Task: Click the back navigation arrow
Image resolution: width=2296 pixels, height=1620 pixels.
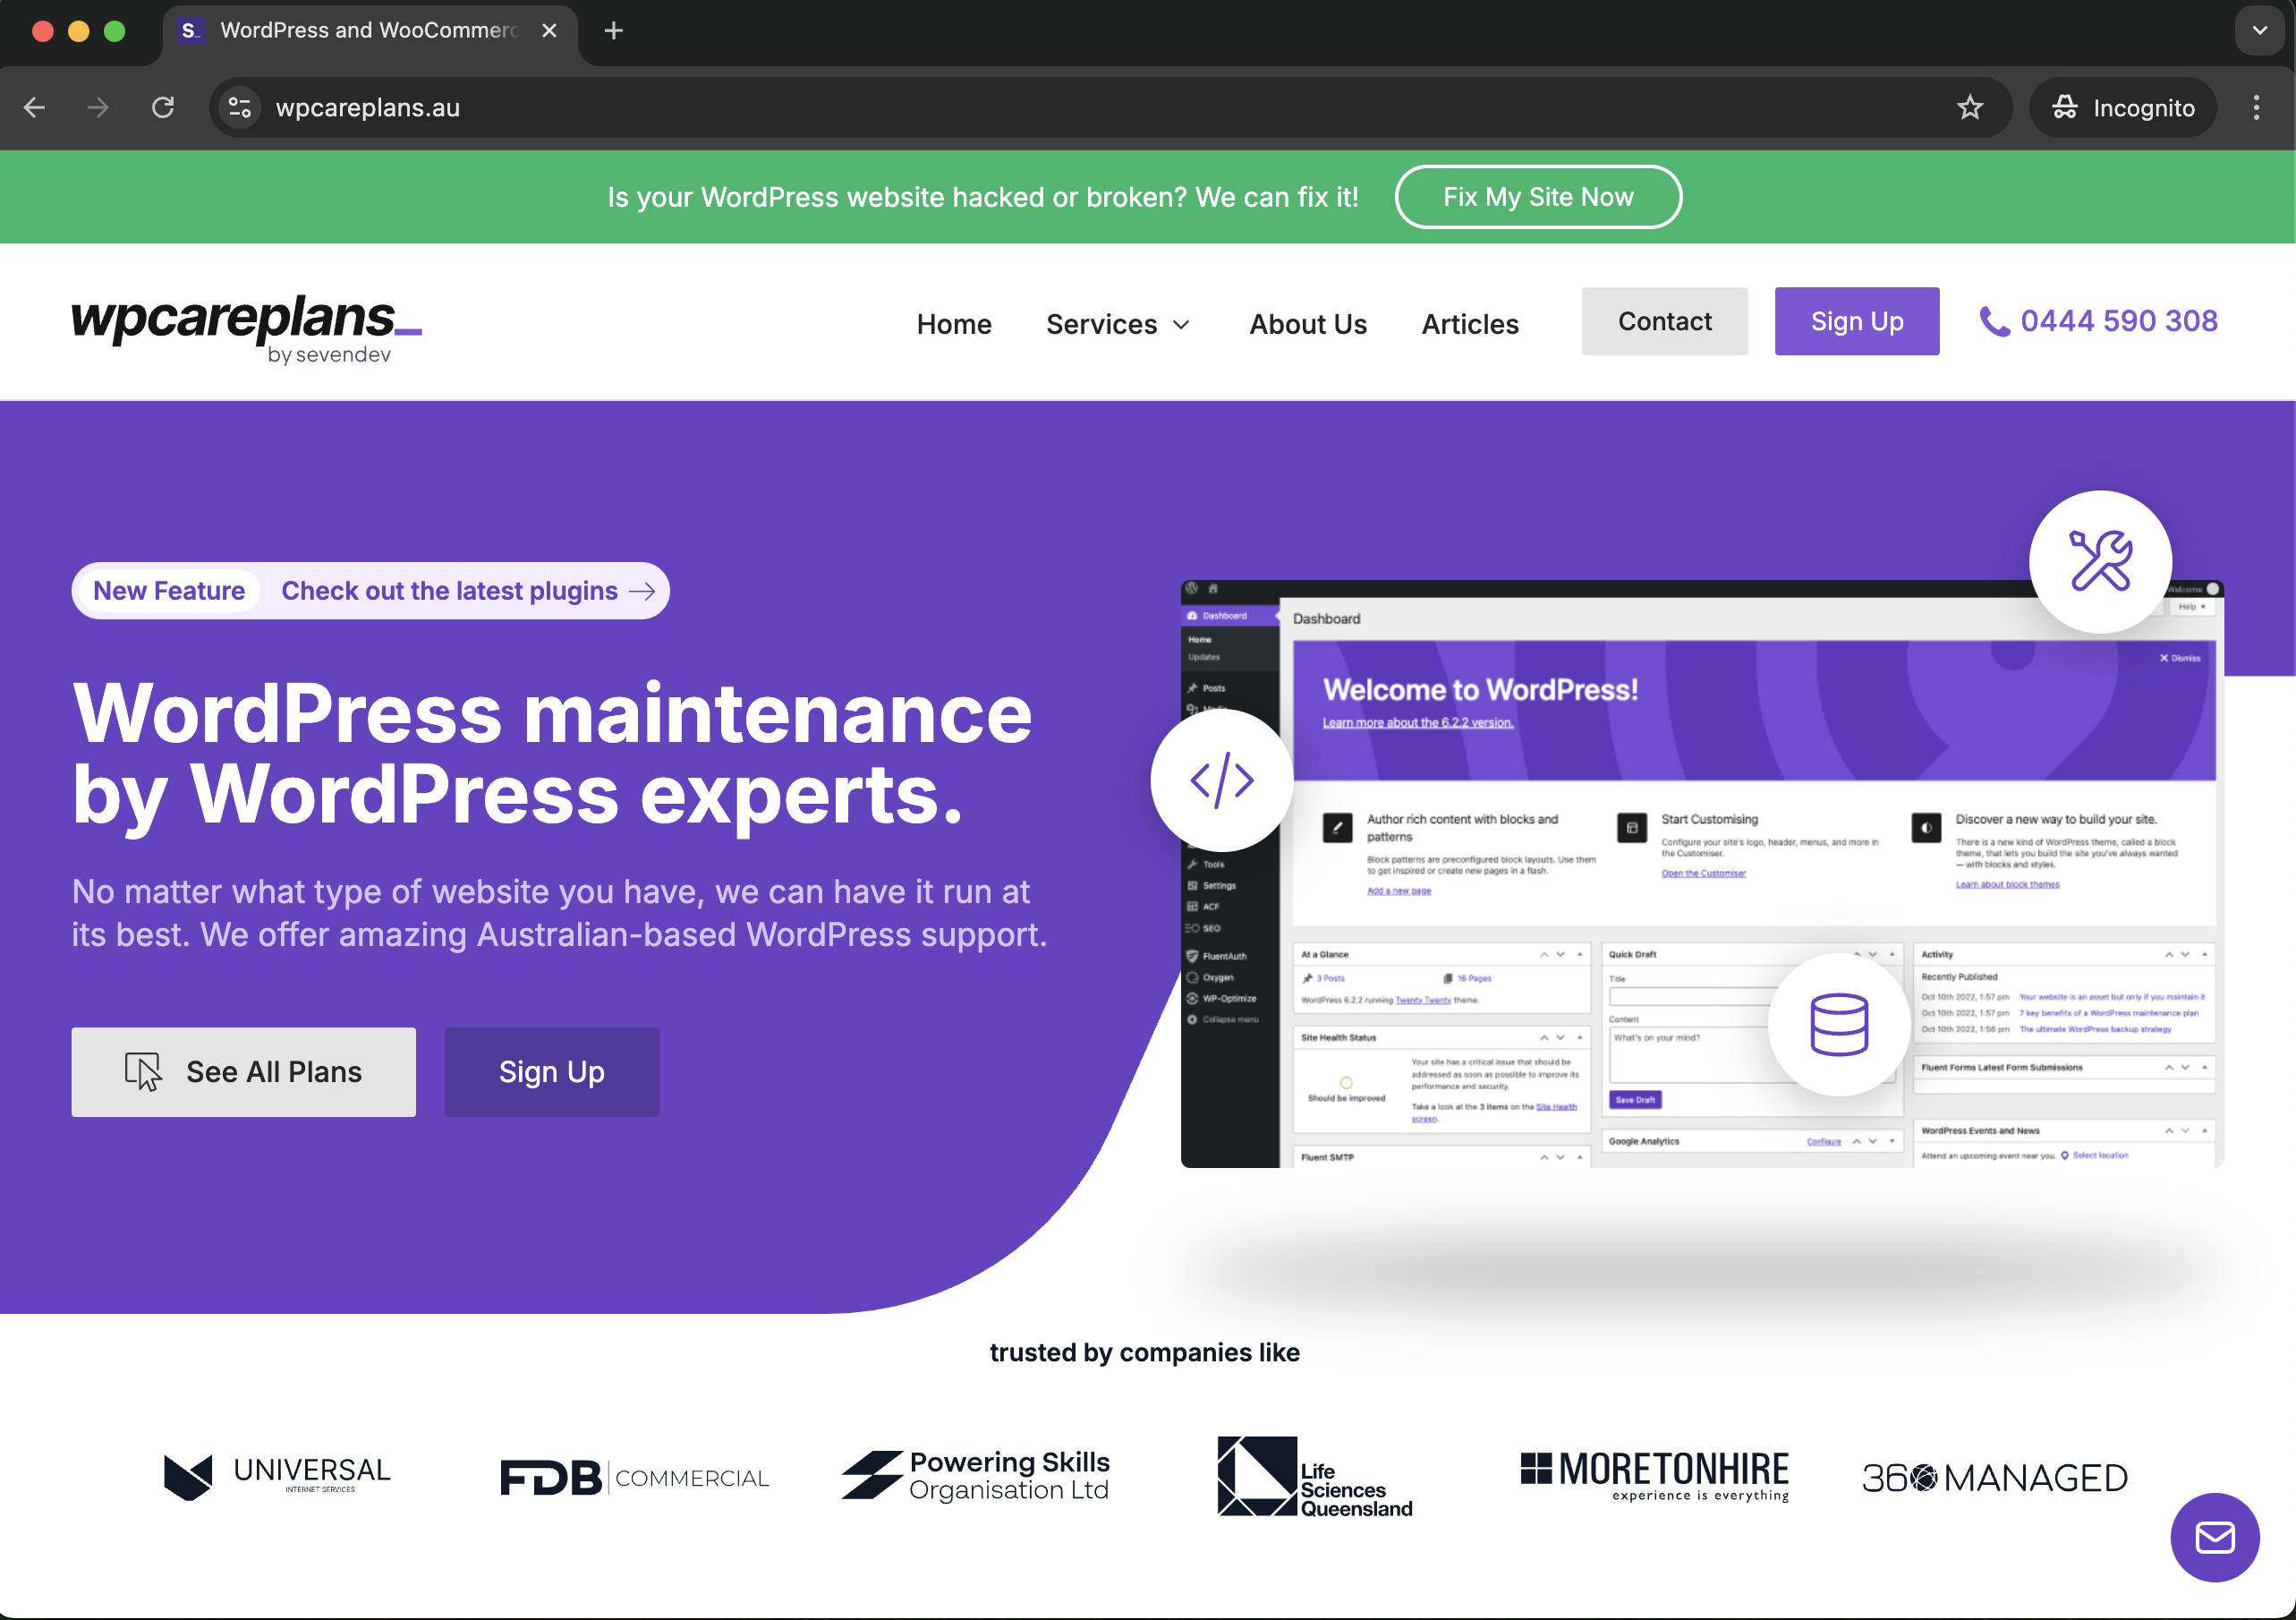Action: [x=35, y=108]
